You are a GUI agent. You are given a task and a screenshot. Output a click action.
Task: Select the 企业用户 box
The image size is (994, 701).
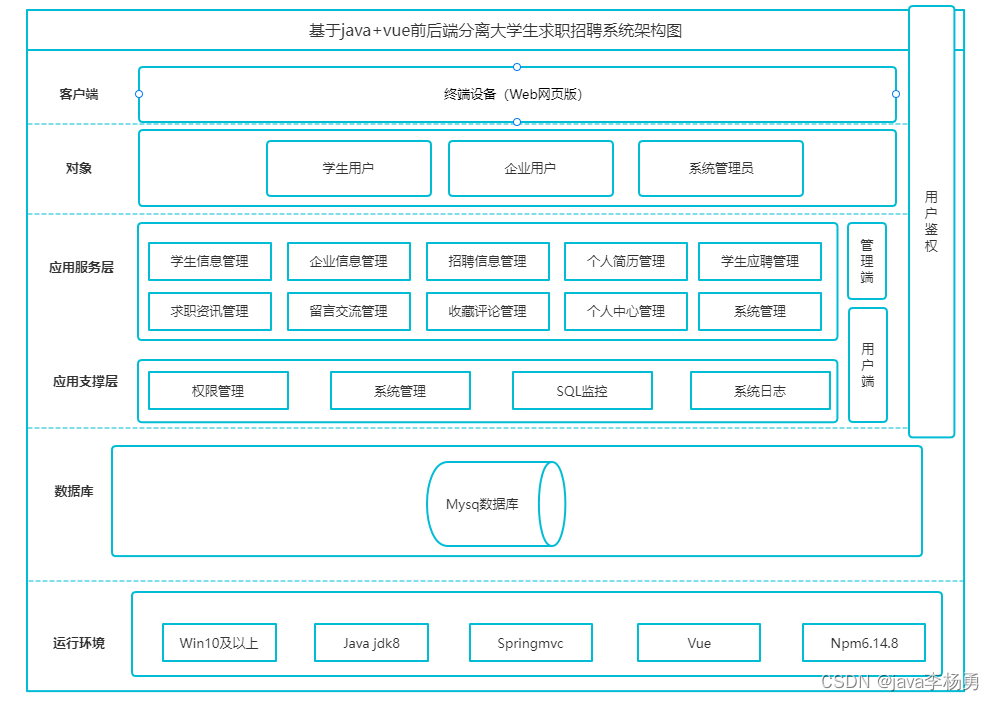click(x=531, y=169)
